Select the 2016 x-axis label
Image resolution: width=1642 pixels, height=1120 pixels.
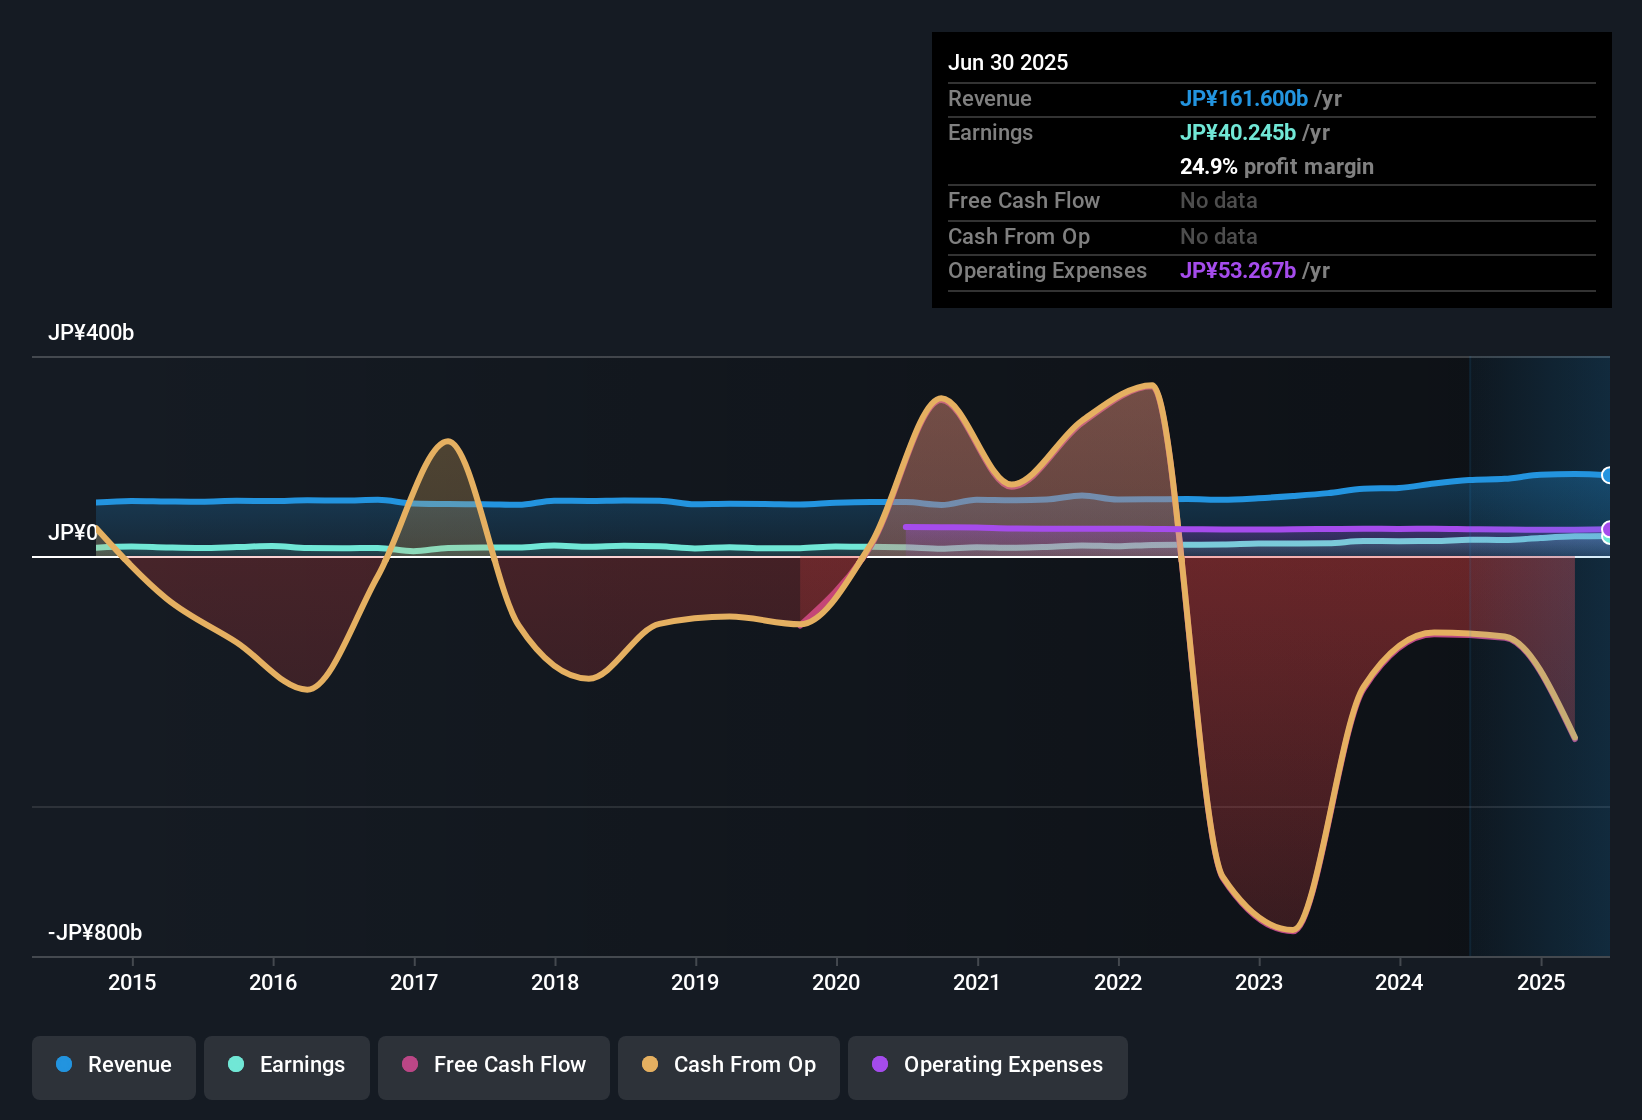click(x=273, y=982)
